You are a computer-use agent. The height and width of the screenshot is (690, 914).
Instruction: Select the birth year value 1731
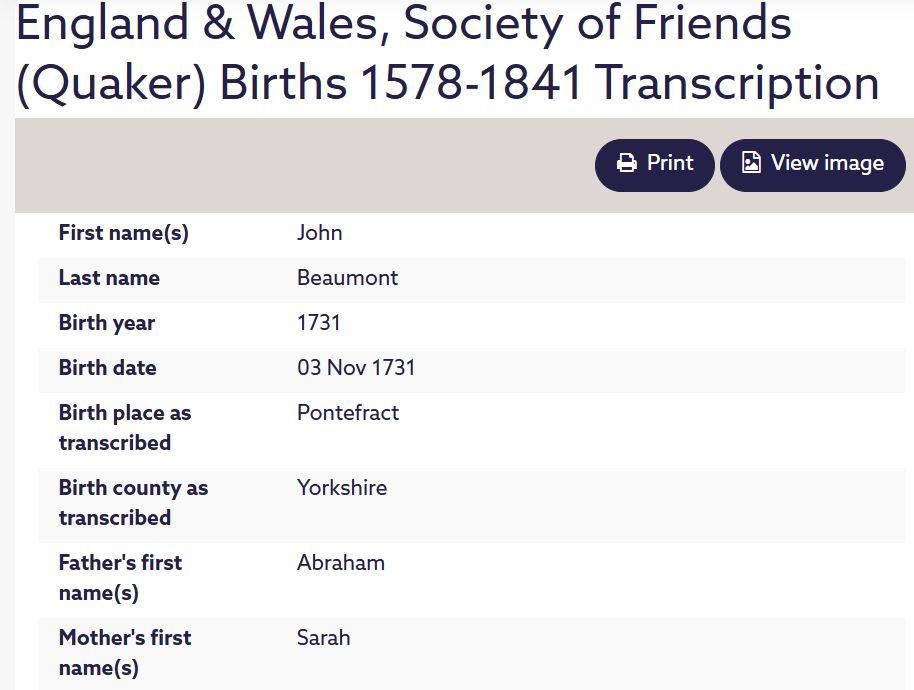pyautogui.click(x=319, y=323)
